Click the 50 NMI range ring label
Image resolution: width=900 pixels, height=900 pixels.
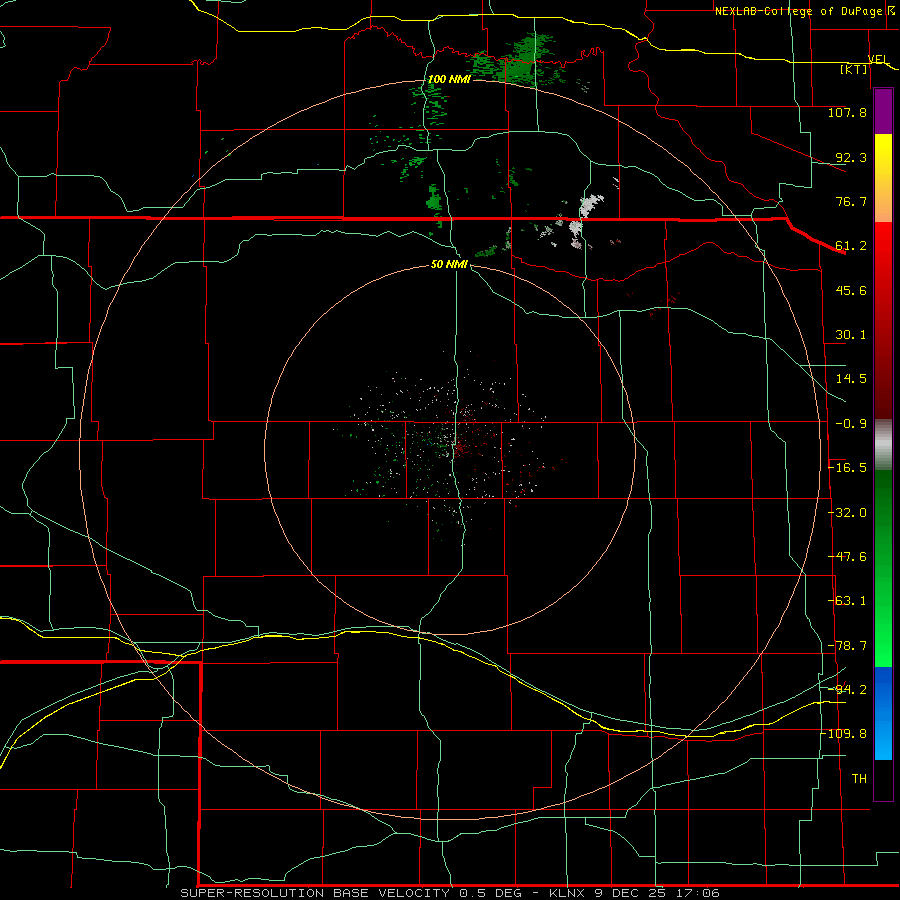[x=449, y=265]
